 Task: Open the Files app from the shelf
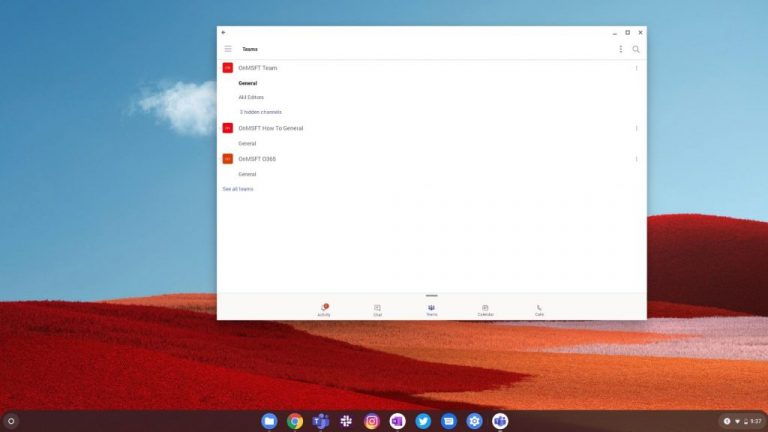click(269, 421)
